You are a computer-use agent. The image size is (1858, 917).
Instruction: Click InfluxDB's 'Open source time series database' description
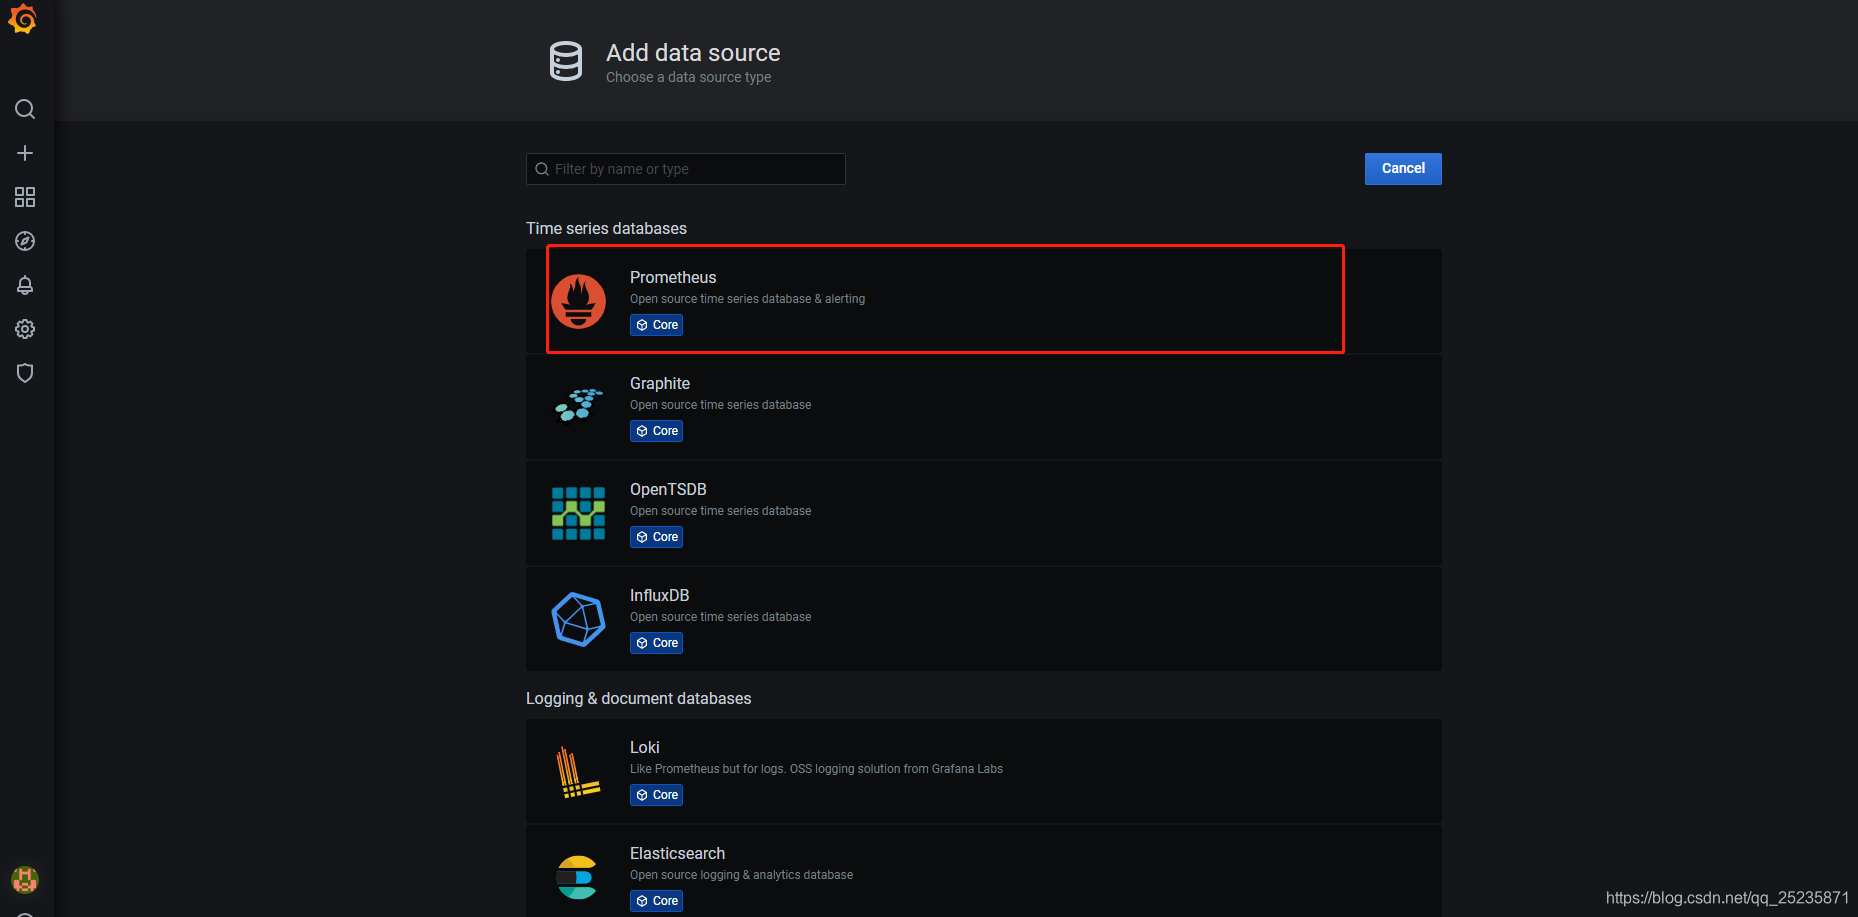720,617
